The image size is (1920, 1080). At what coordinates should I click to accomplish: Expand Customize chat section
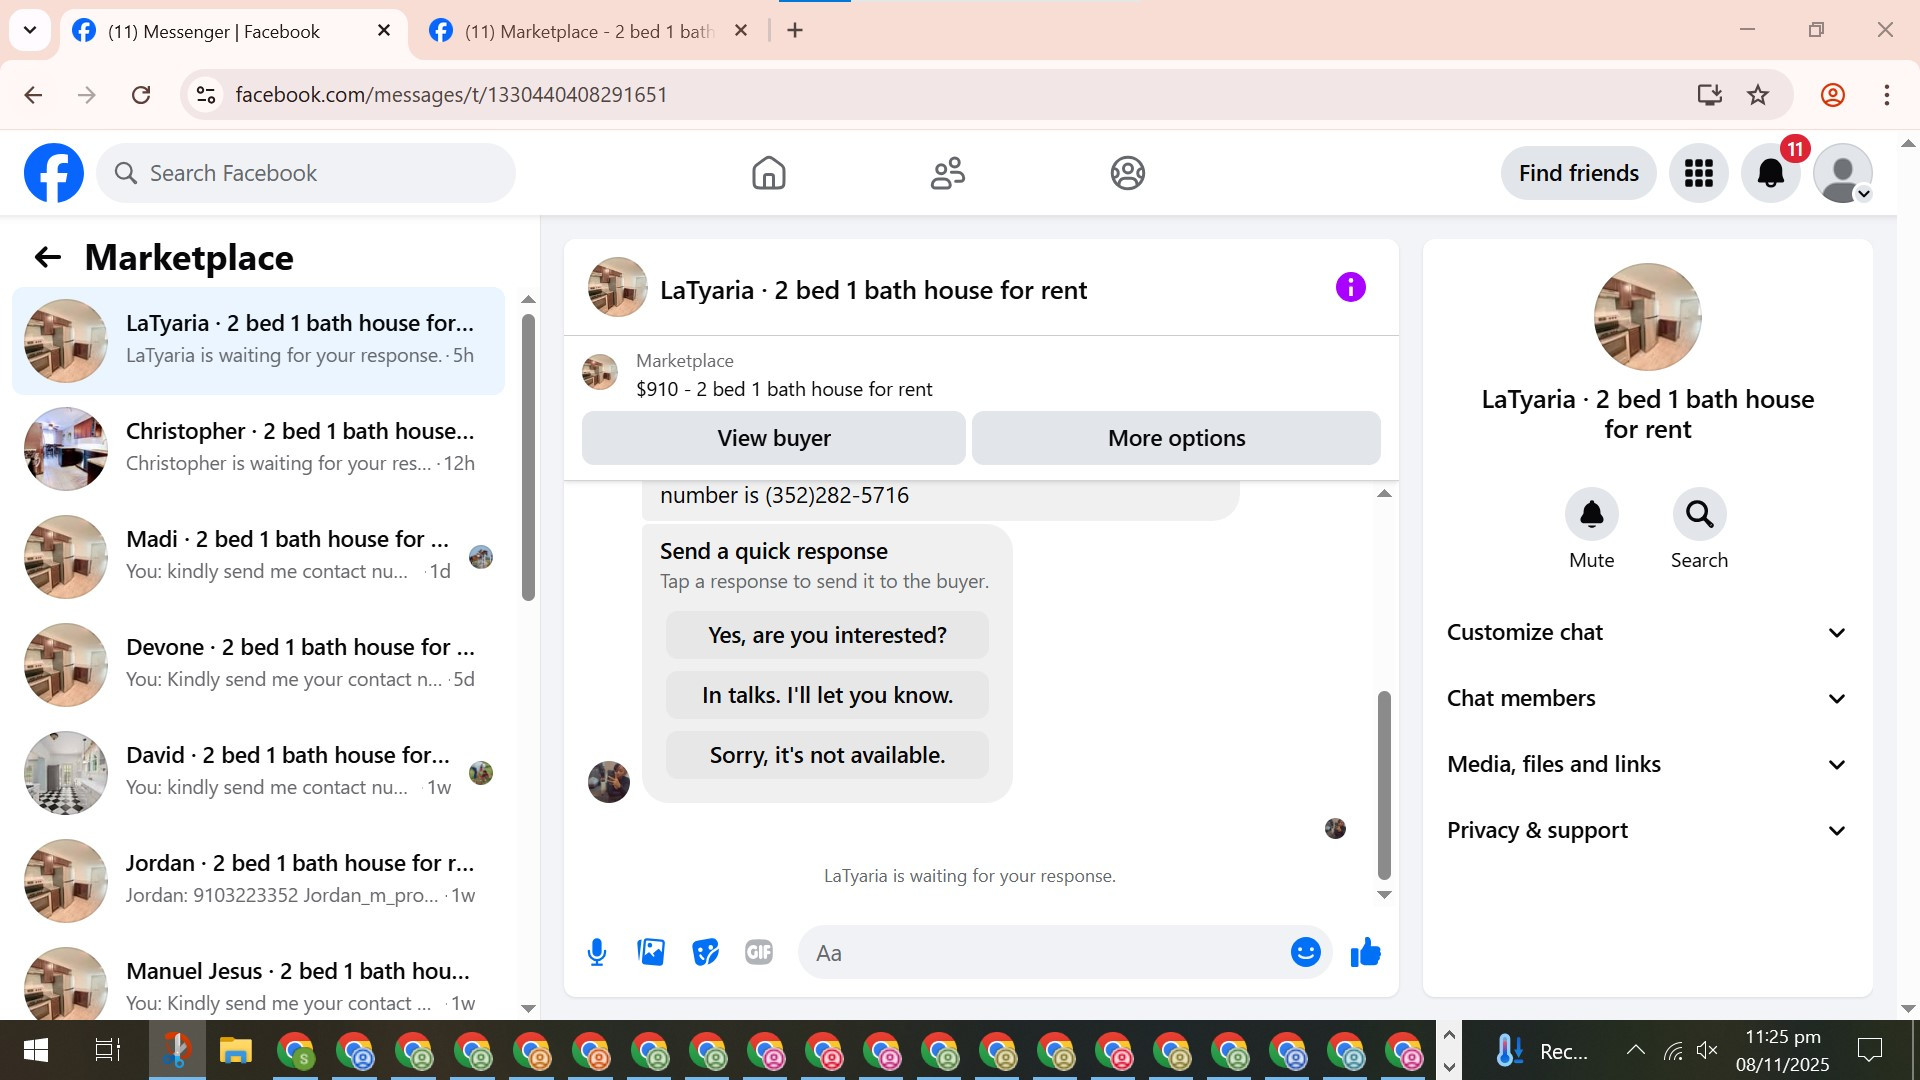pos(1647,632)
